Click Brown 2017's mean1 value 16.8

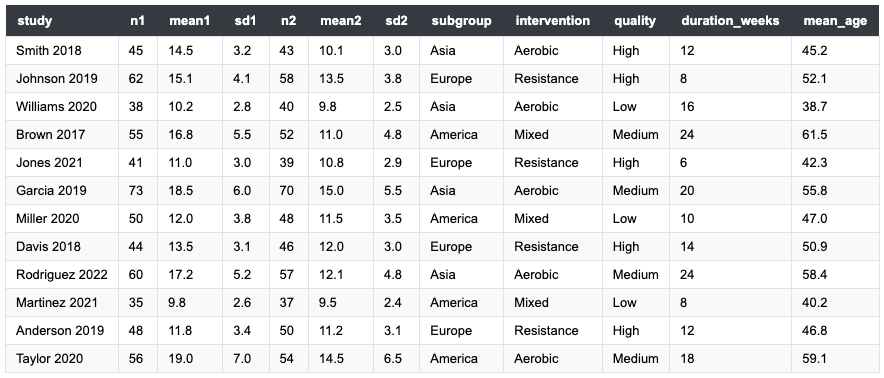(180, 135)
